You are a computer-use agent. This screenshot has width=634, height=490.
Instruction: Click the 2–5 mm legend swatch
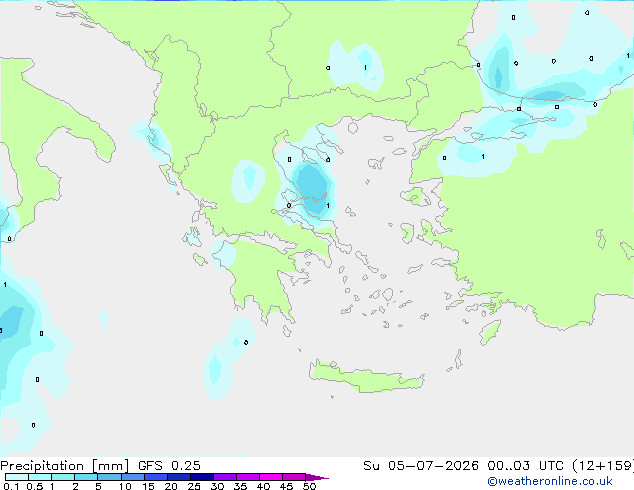pos(86,477)
